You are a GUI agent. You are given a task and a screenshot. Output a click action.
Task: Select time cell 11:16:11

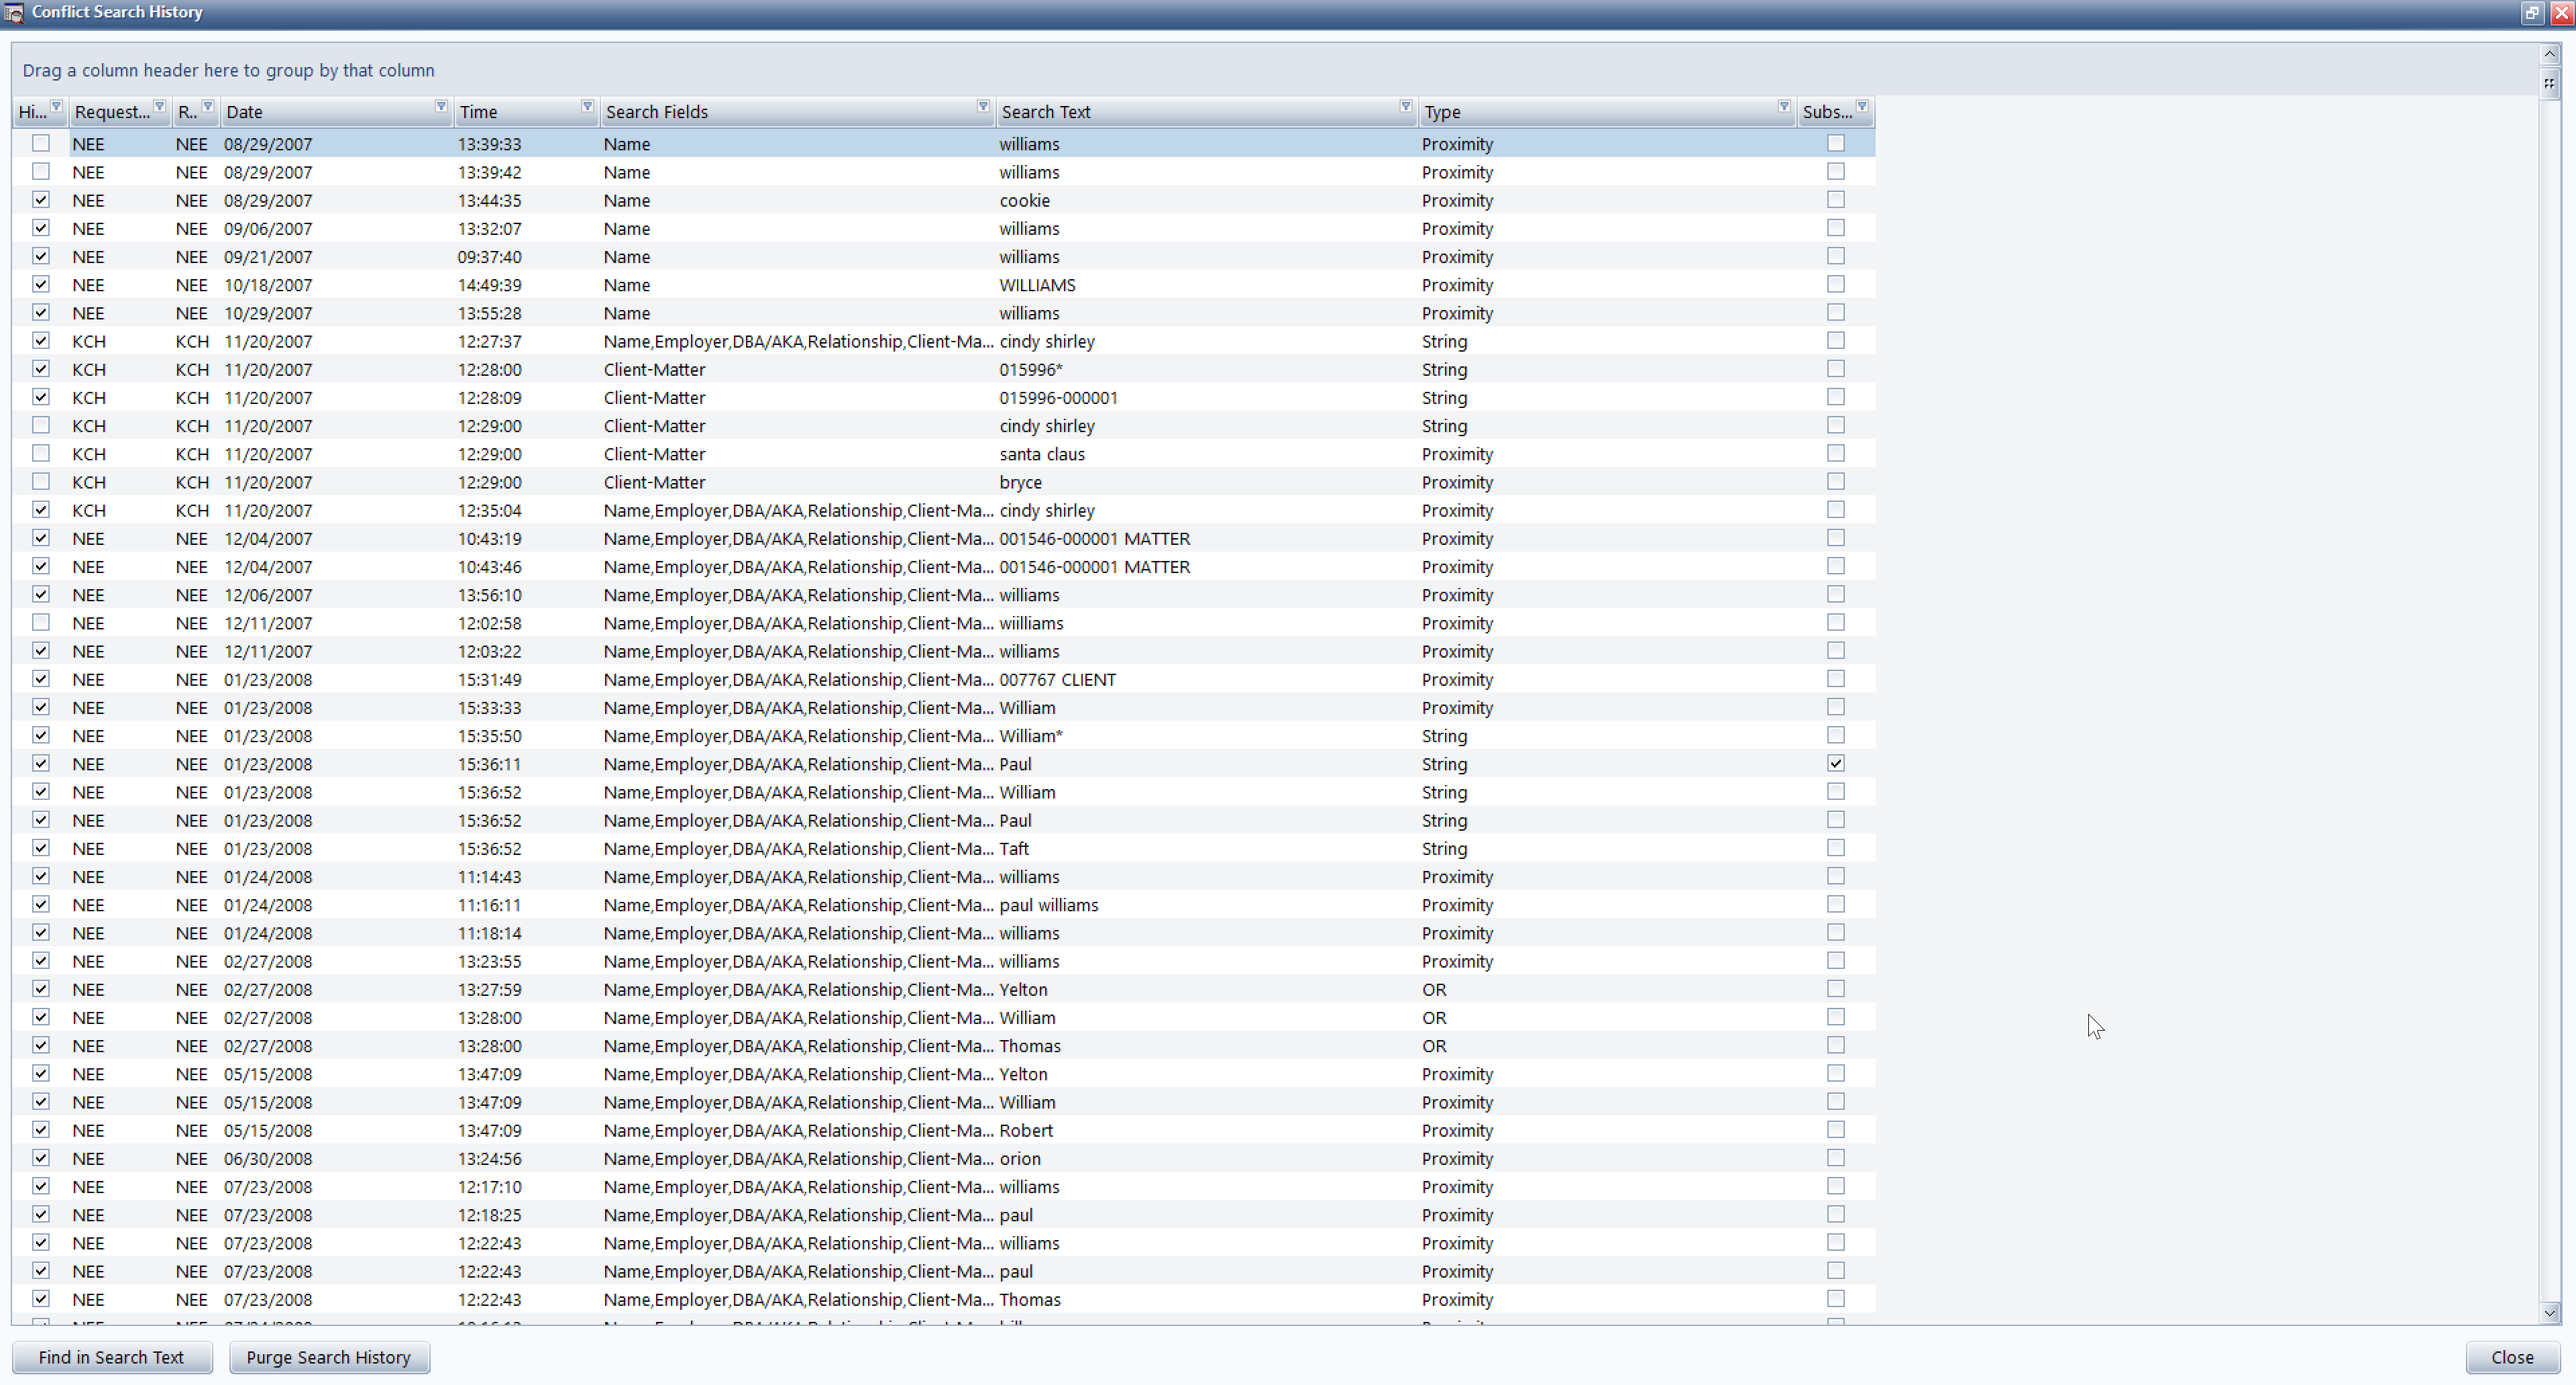coord(490,905)
